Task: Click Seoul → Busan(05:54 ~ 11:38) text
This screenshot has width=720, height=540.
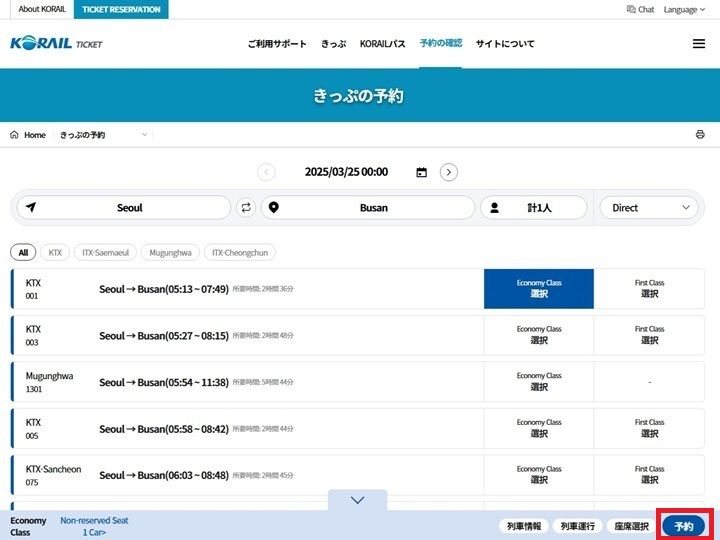Action: tap(164, 382)
